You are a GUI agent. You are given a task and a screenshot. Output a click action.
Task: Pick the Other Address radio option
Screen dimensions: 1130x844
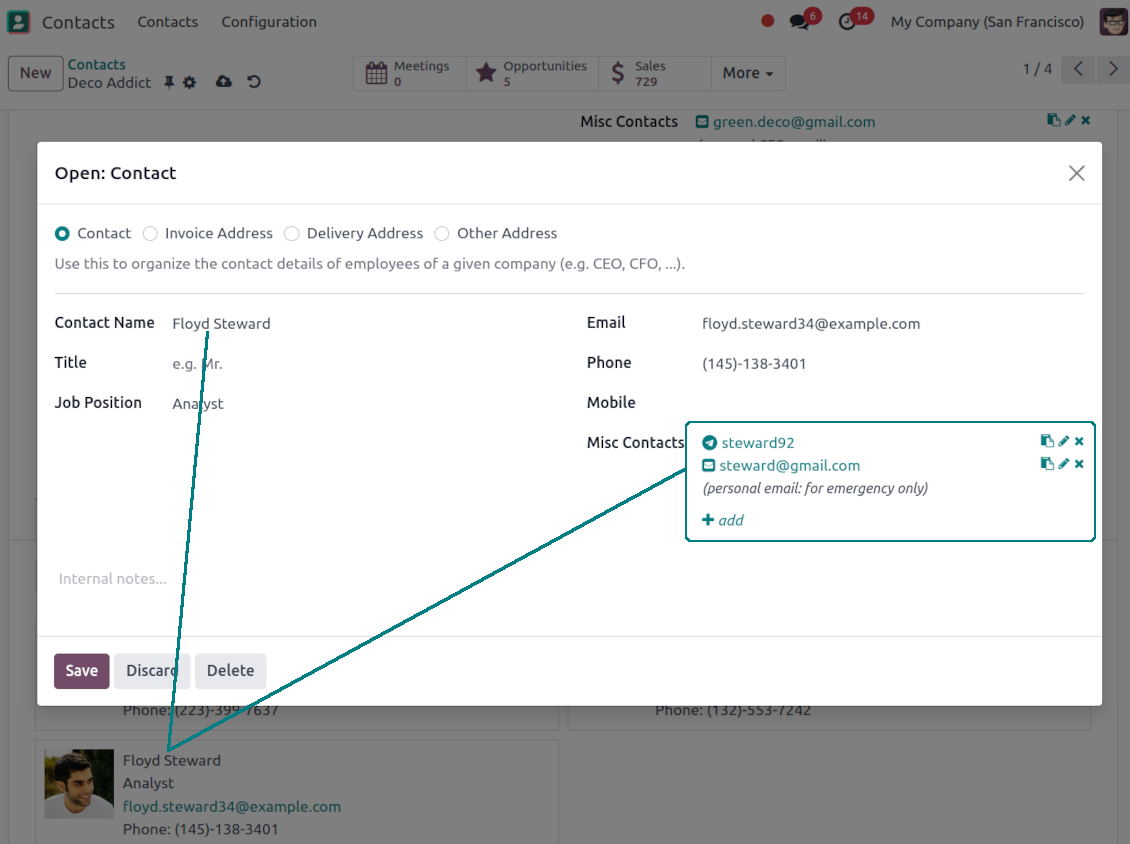[442, 234]
